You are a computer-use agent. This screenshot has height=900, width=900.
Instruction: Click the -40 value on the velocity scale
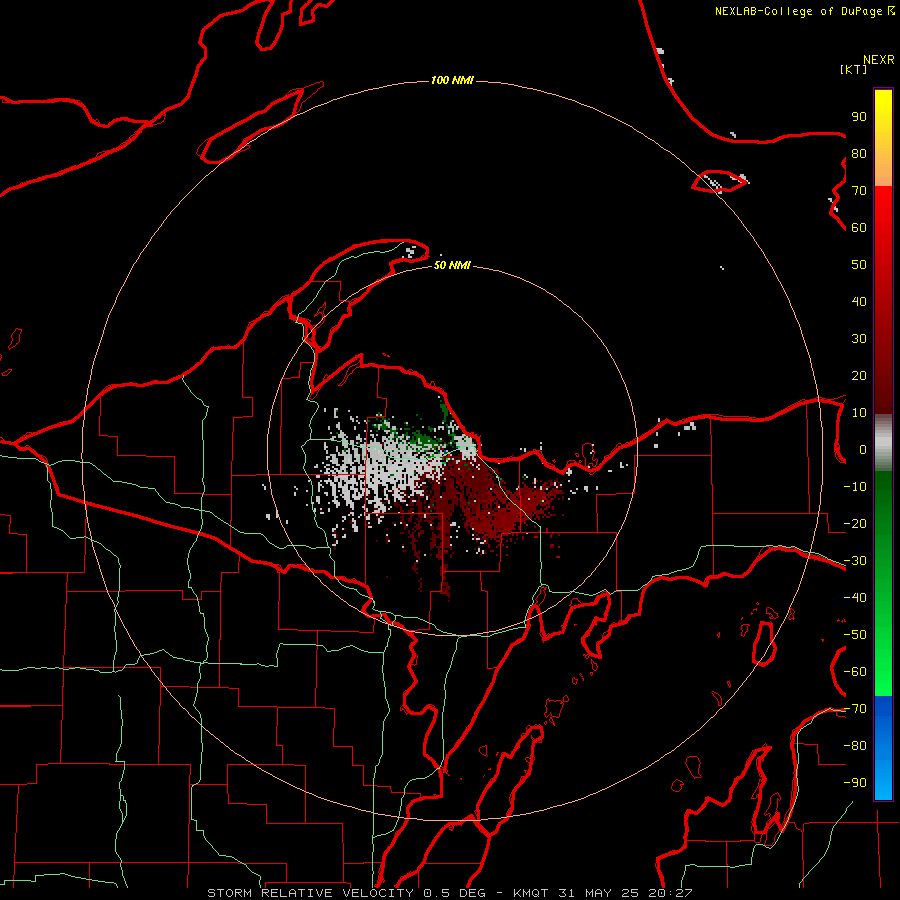click(x=855, y=598)
